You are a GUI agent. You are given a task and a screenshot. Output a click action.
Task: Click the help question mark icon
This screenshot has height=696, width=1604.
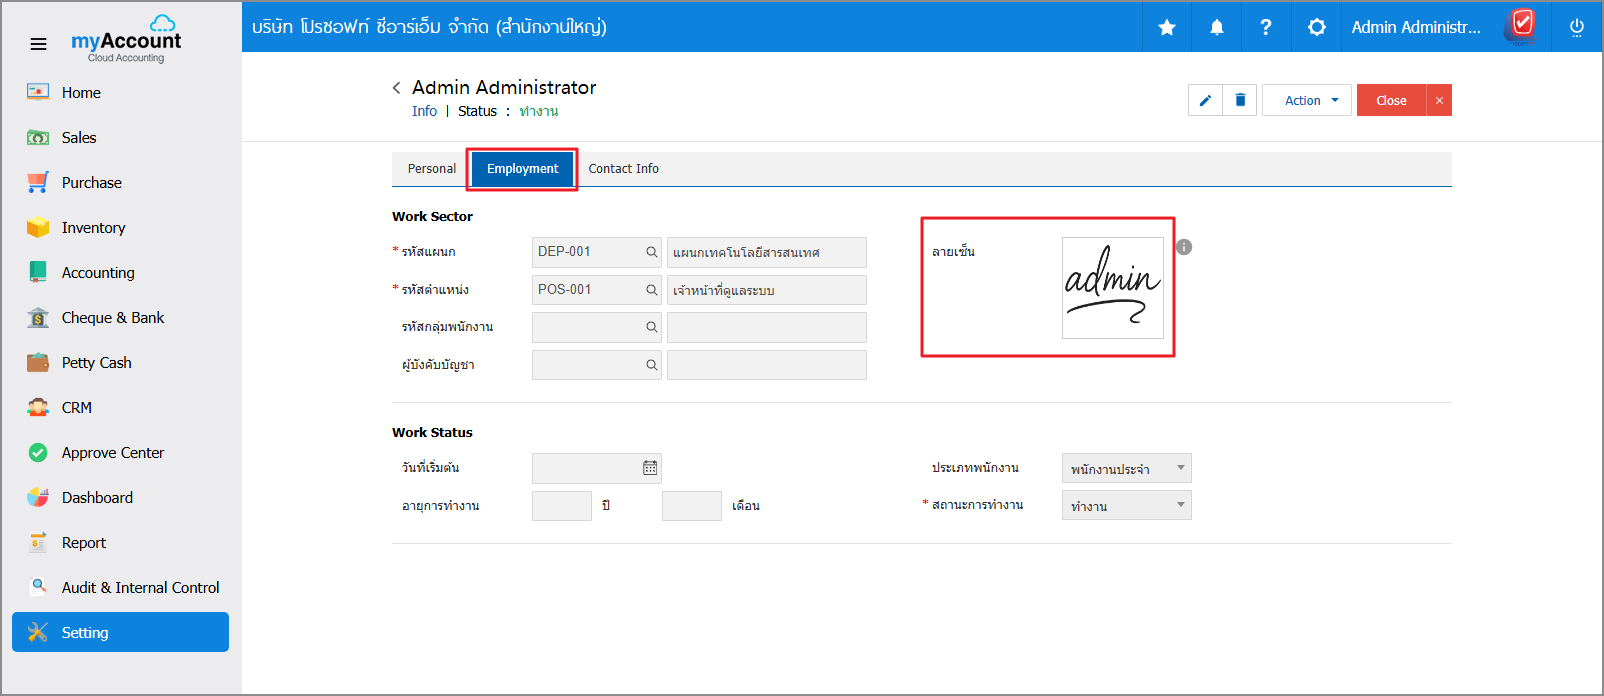(x=1266, y=27)
